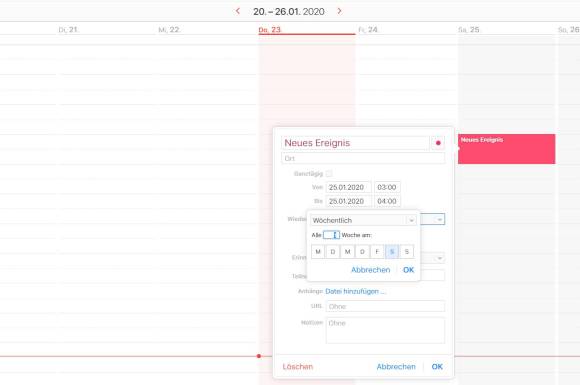The height and width of the screenshot is (385, 580).
Task: Open the event color dot picker
Action: [x=438, y=143]
